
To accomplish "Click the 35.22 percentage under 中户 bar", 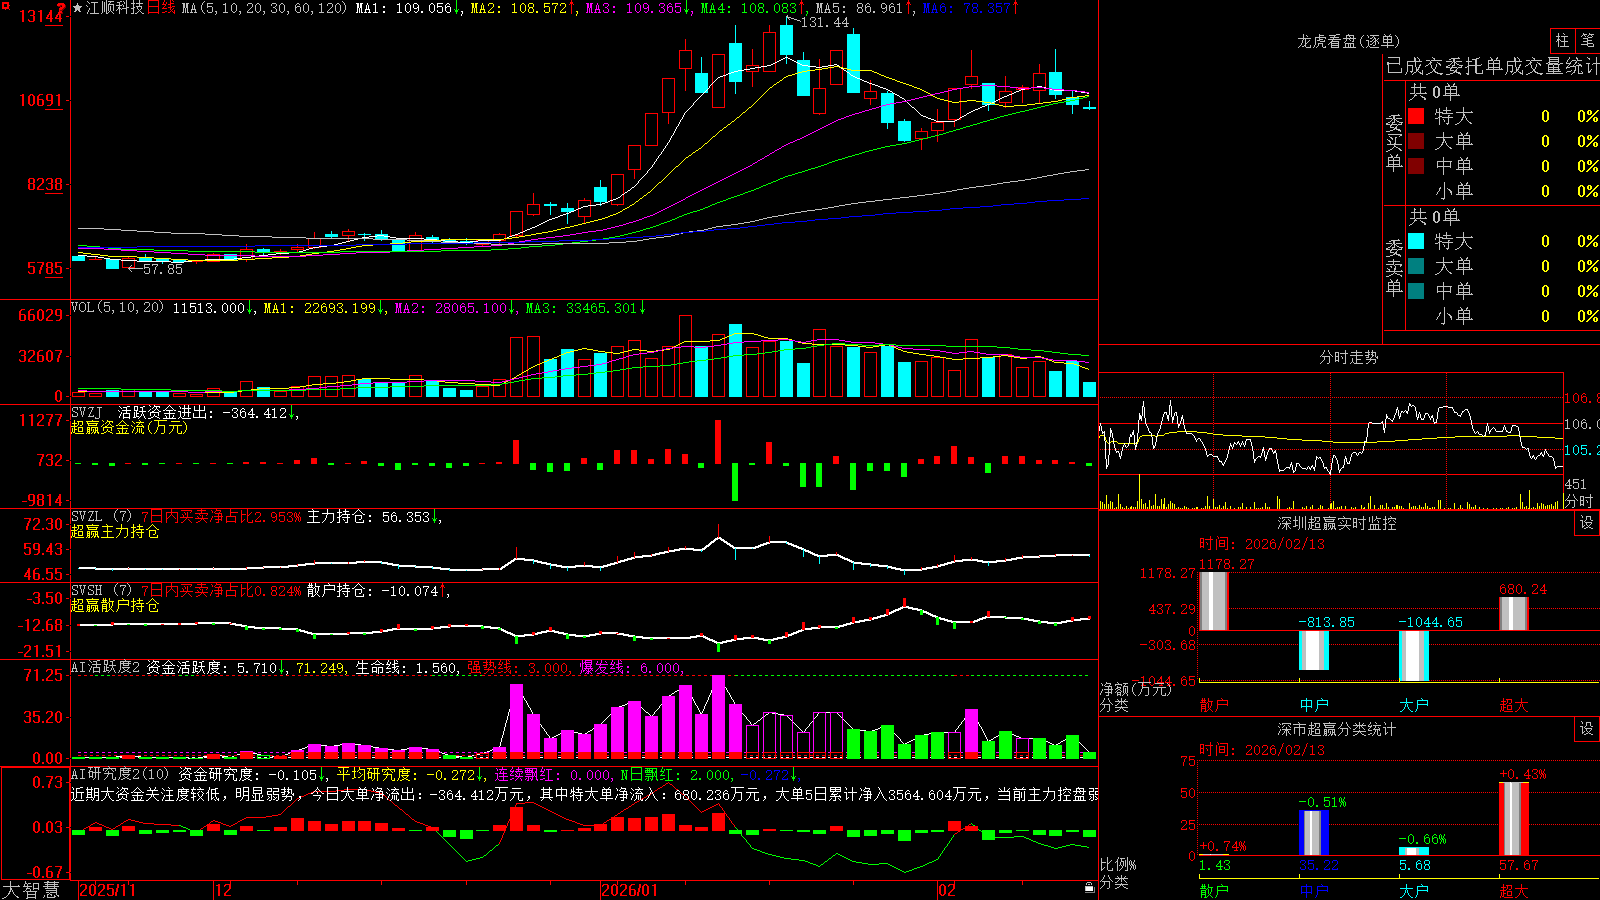I will click(x=1319, y=865).
